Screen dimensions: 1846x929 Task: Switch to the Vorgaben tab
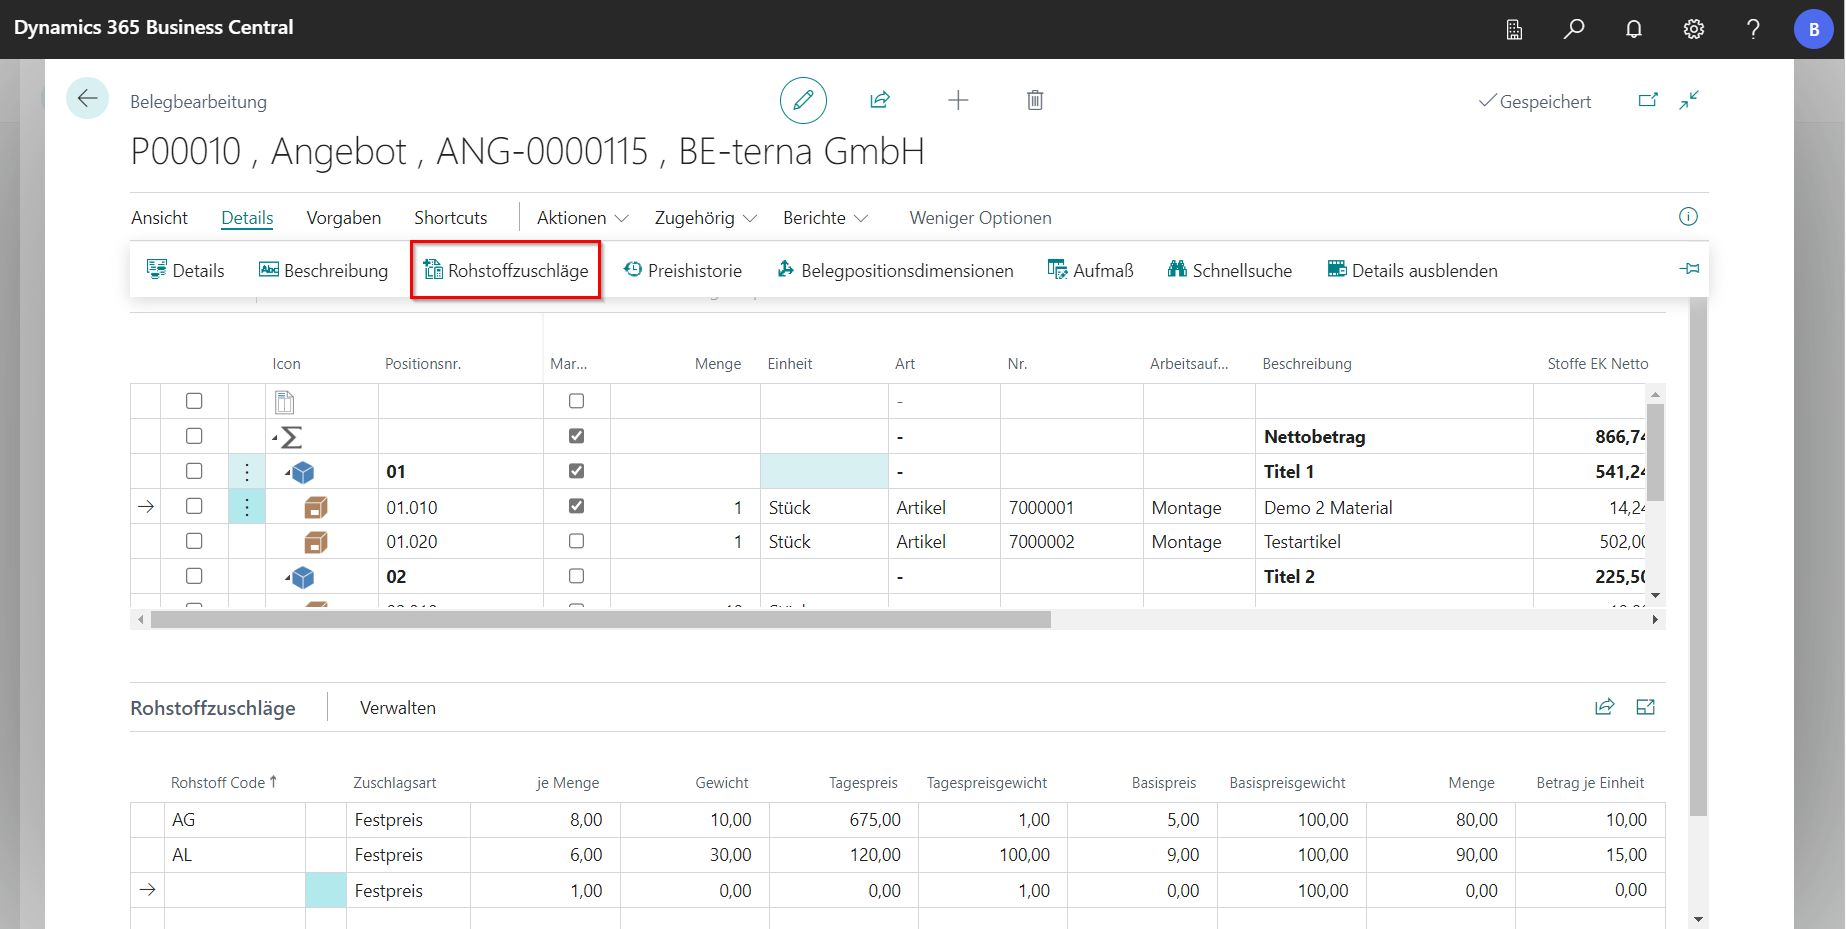(x=343, y=218)
